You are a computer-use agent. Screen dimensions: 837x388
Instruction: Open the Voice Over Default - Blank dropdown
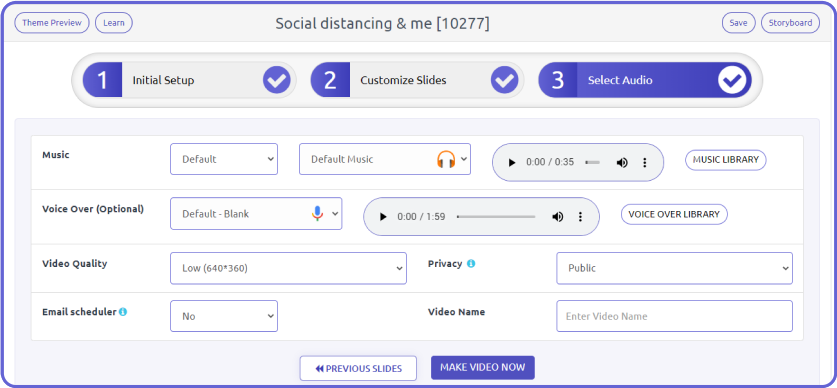click(256, 214)
